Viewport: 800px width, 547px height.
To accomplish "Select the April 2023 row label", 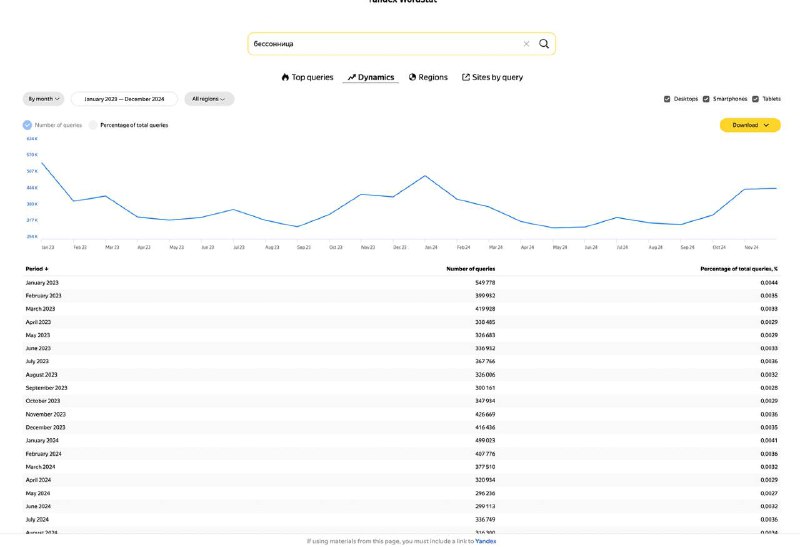I will click(38, 322).
